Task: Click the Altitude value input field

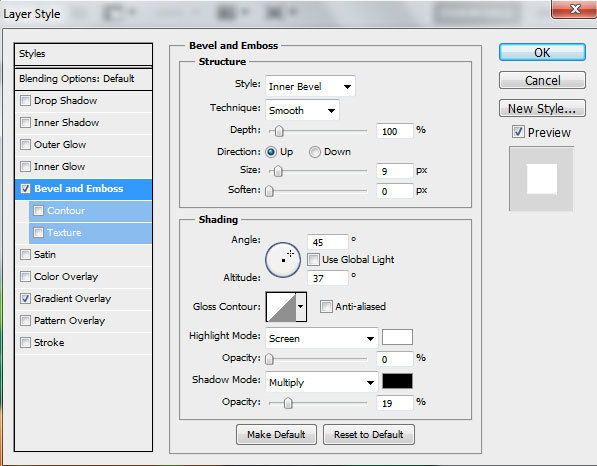Action: tap(328, 278)
